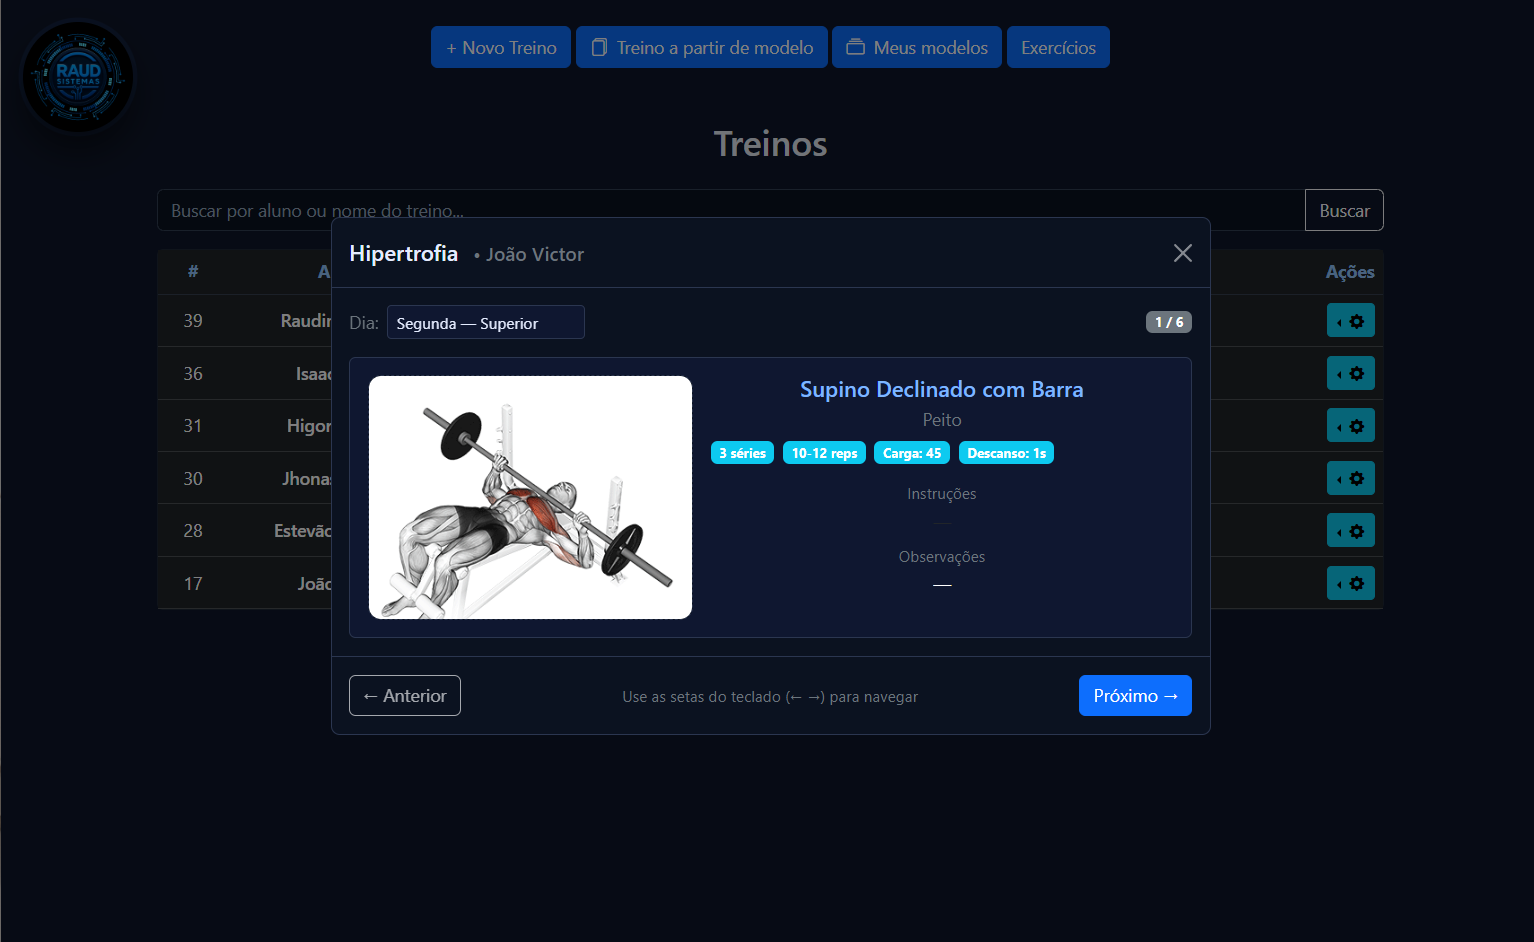Click the decline bench press exercise image

coord(530,497)
